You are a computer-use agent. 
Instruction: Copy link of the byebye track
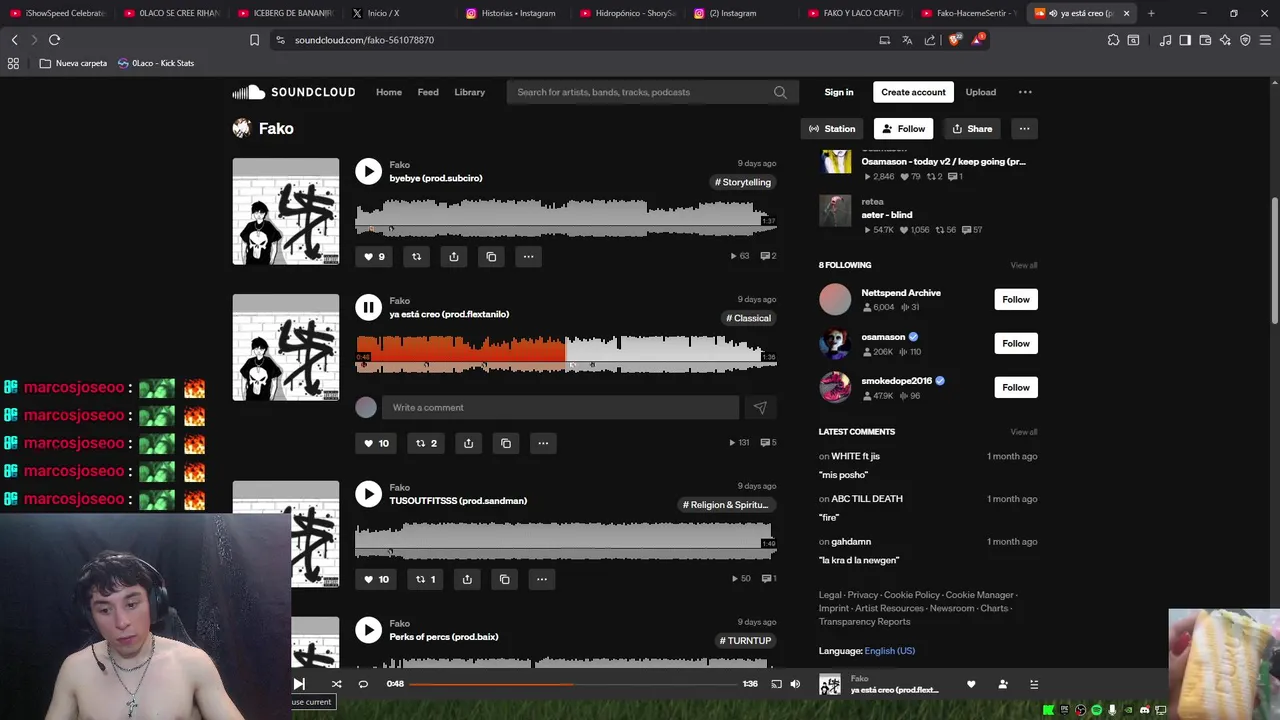pos(491,256)
